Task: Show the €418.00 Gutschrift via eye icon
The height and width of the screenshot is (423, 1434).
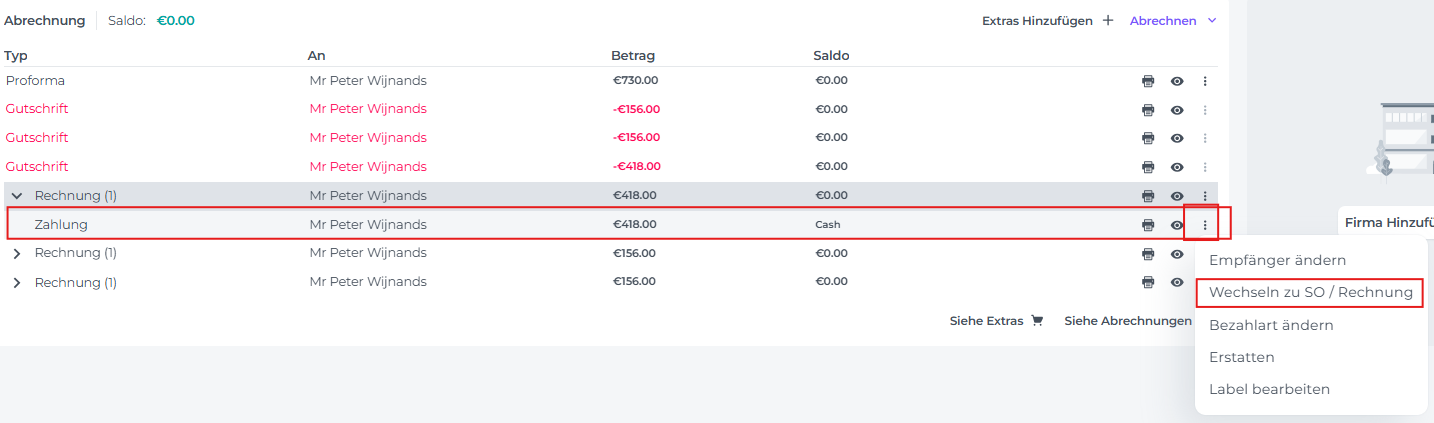Action: click(x=1177, y=167)
